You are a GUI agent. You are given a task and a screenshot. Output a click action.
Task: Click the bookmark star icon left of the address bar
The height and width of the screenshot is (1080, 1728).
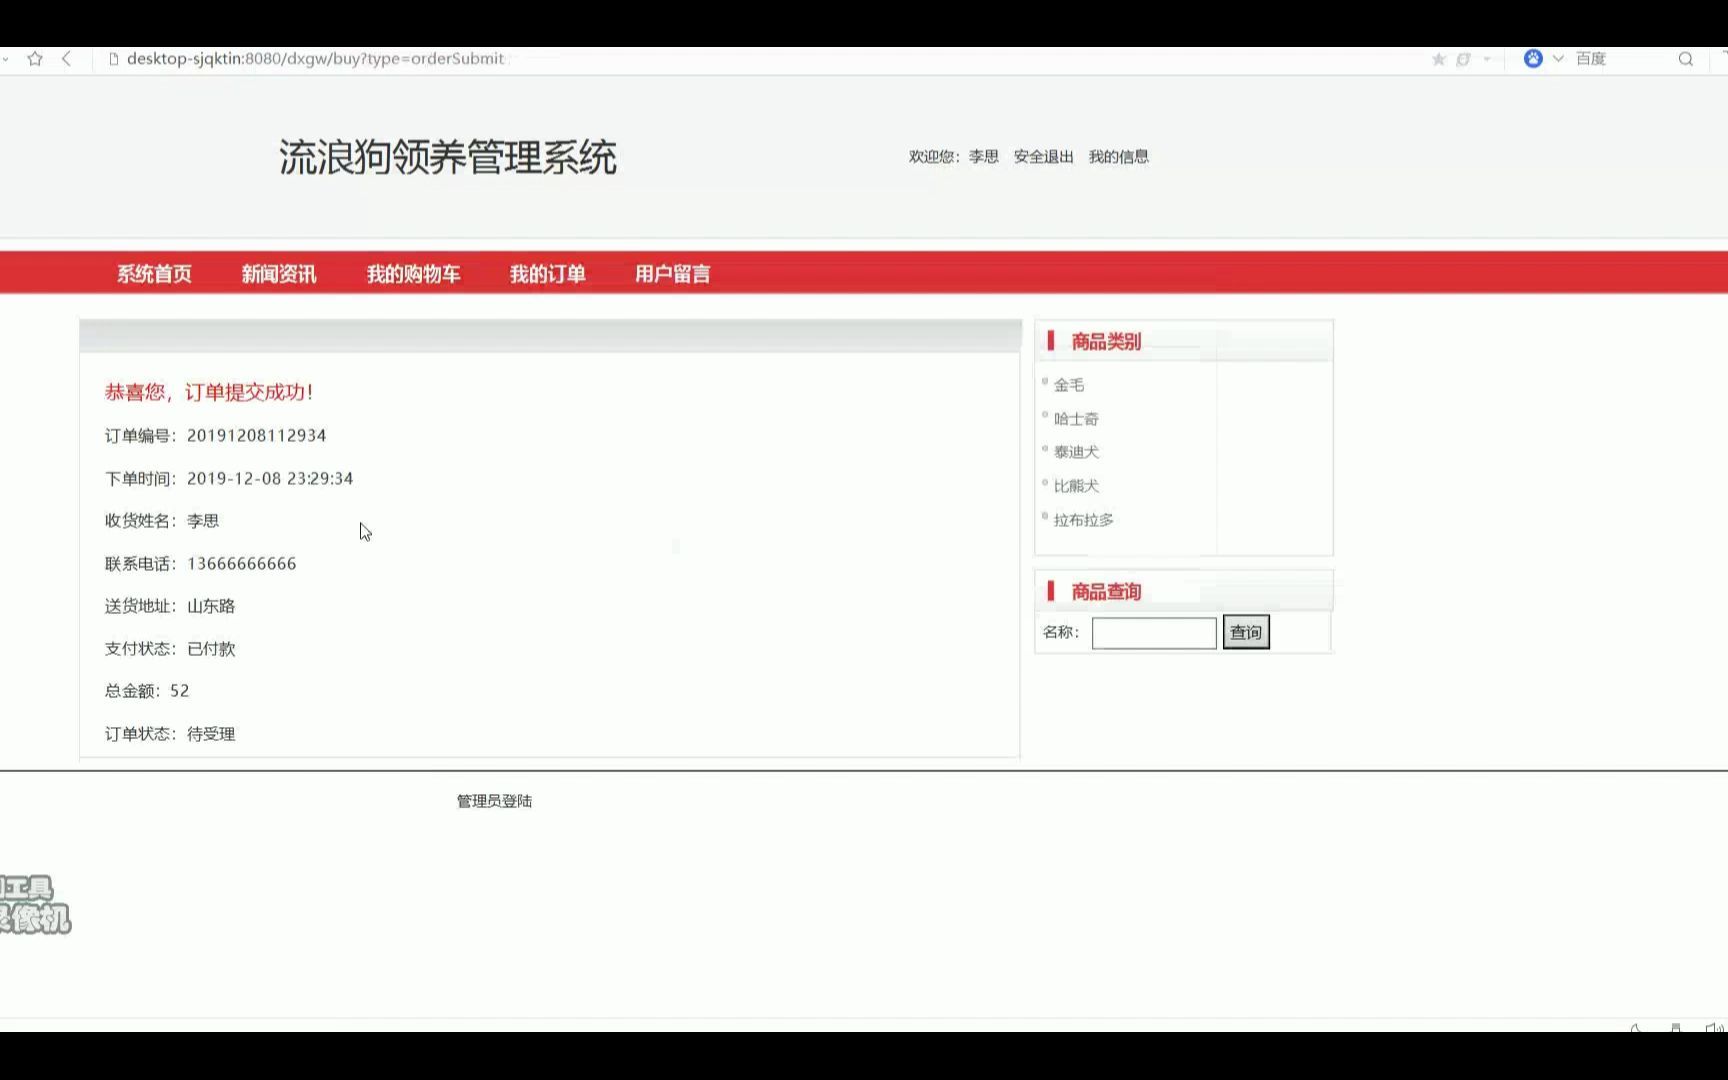point(35,59)
